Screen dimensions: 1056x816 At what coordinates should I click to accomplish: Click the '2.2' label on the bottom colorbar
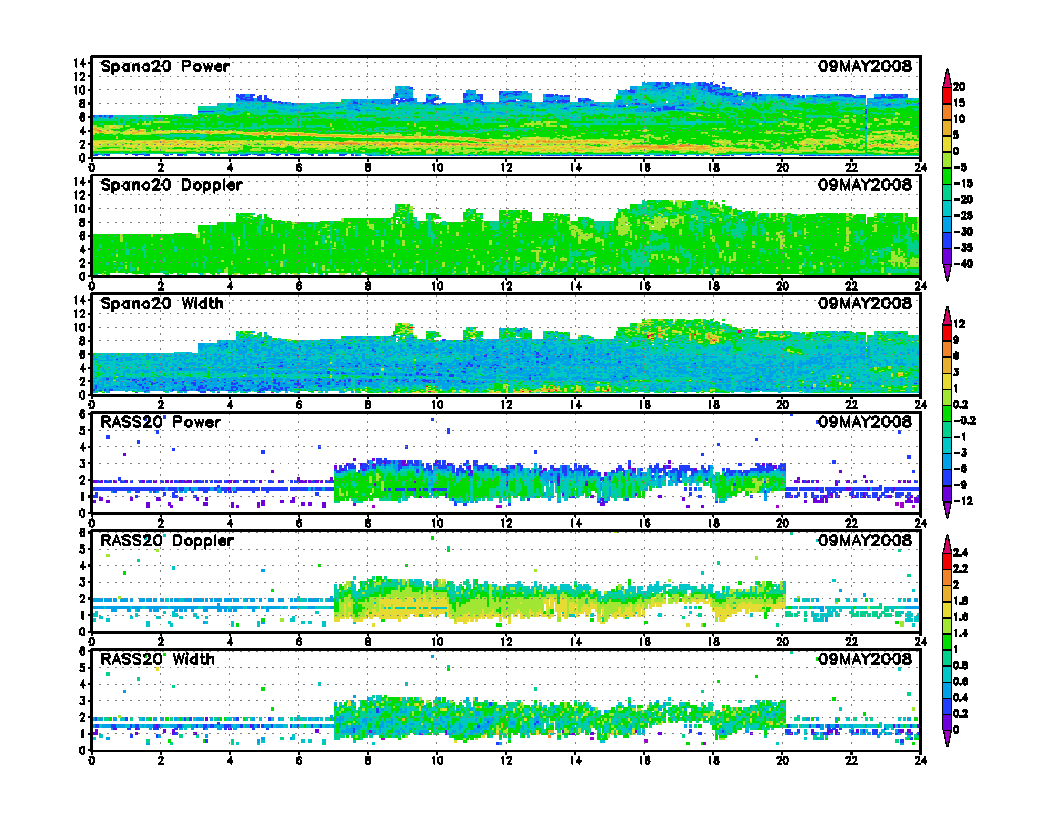[x=961, y=569]
